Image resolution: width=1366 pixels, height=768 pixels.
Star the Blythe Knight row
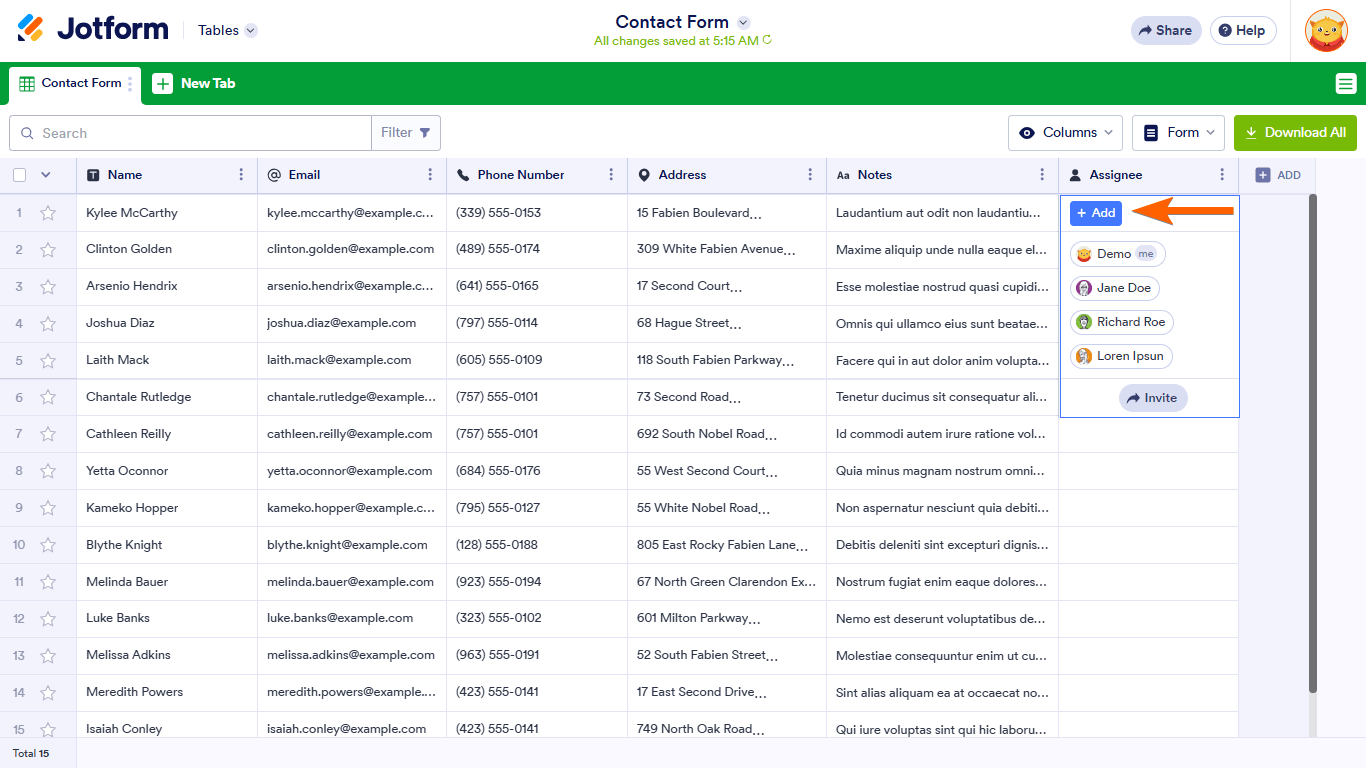(x=48, y=546)
